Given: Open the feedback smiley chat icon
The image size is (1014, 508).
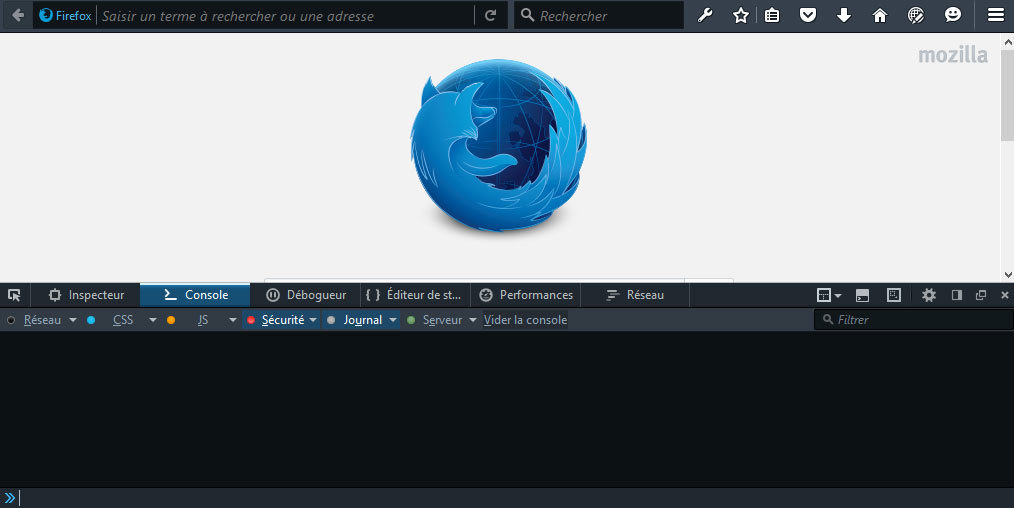Looking at the screenshot, I should coord(953,16).
